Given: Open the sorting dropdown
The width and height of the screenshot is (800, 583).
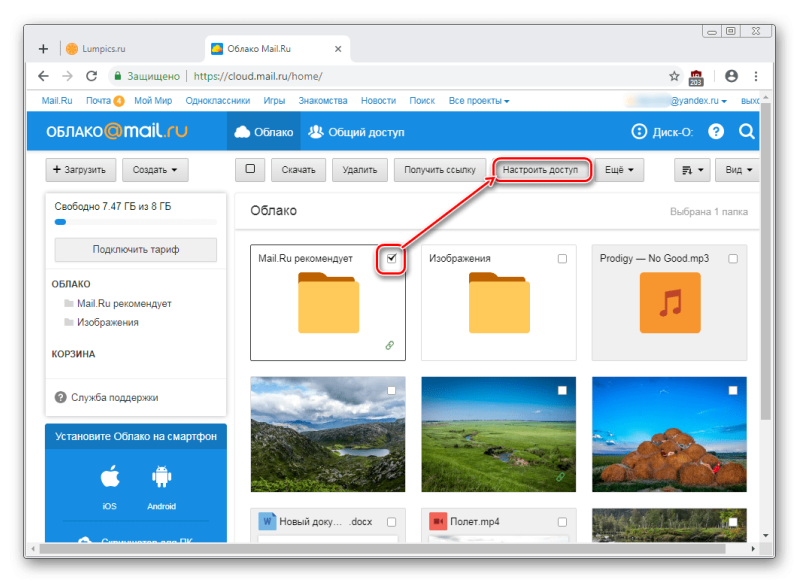Looking at the screenshot, I should click(x=692, y=169).
